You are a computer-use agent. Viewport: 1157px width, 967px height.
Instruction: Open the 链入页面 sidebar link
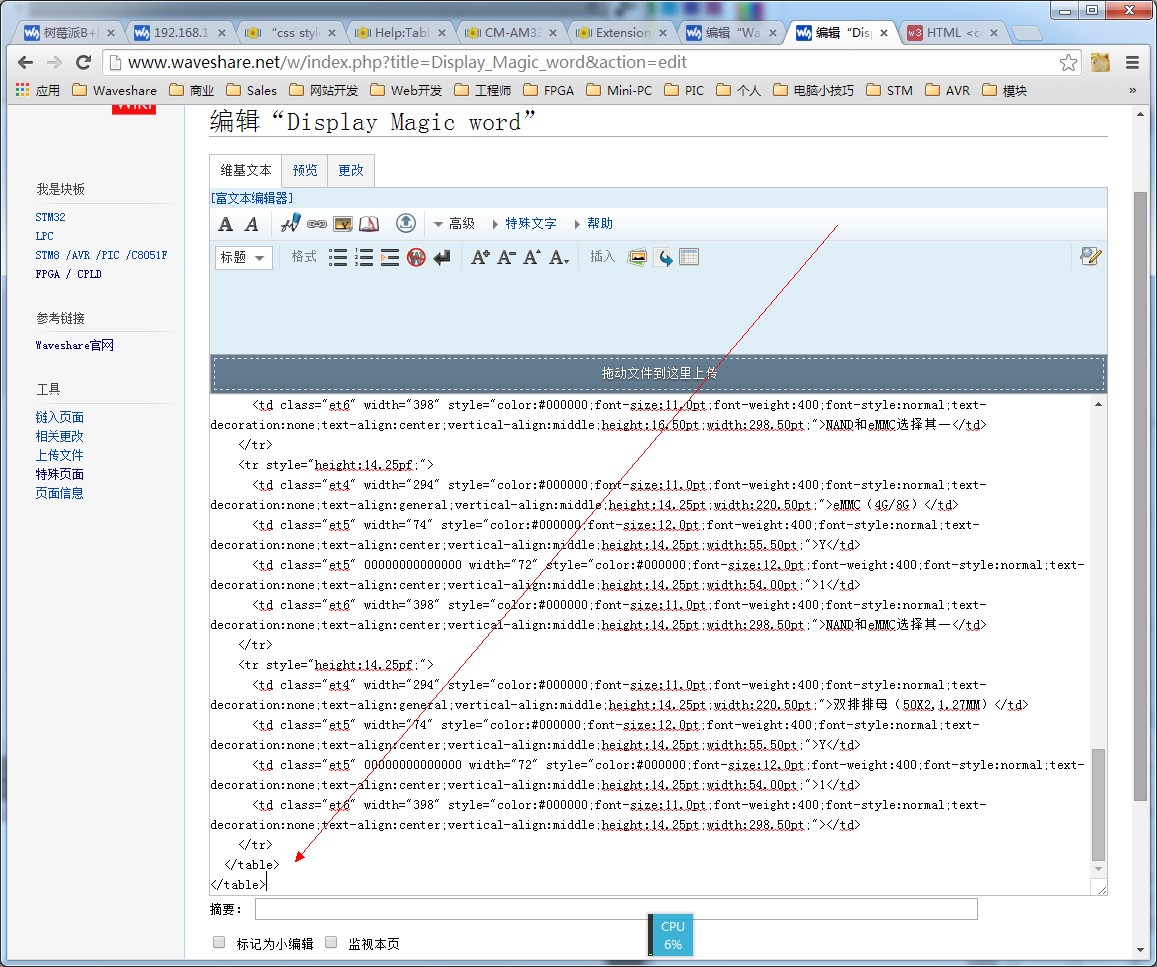click(59, 417)
